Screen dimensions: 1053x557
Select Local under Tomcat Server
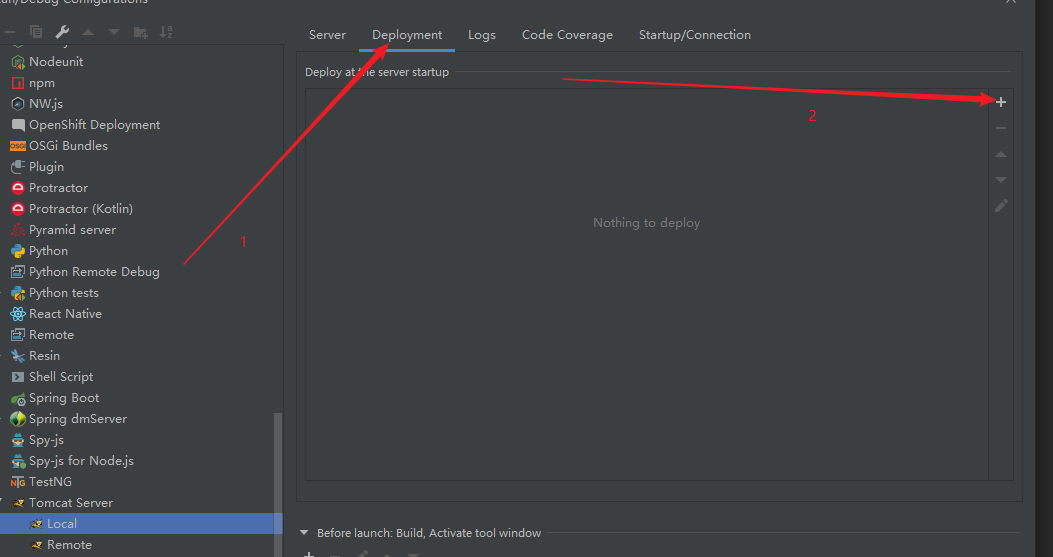pos(62,523)
